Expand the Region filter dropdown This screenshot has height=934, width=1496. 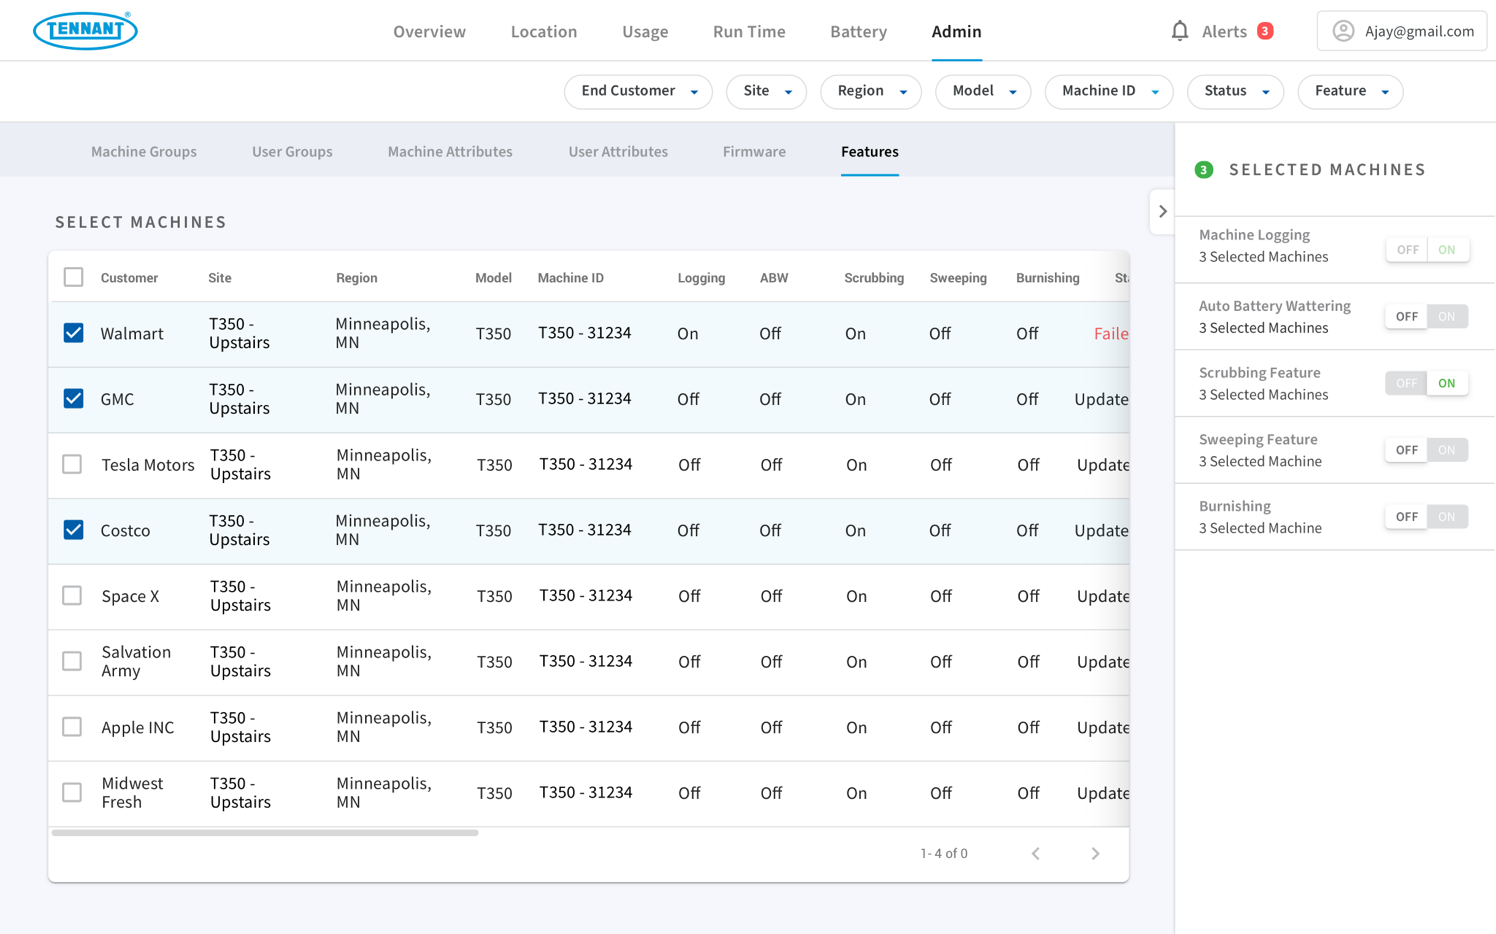point(870,91)
